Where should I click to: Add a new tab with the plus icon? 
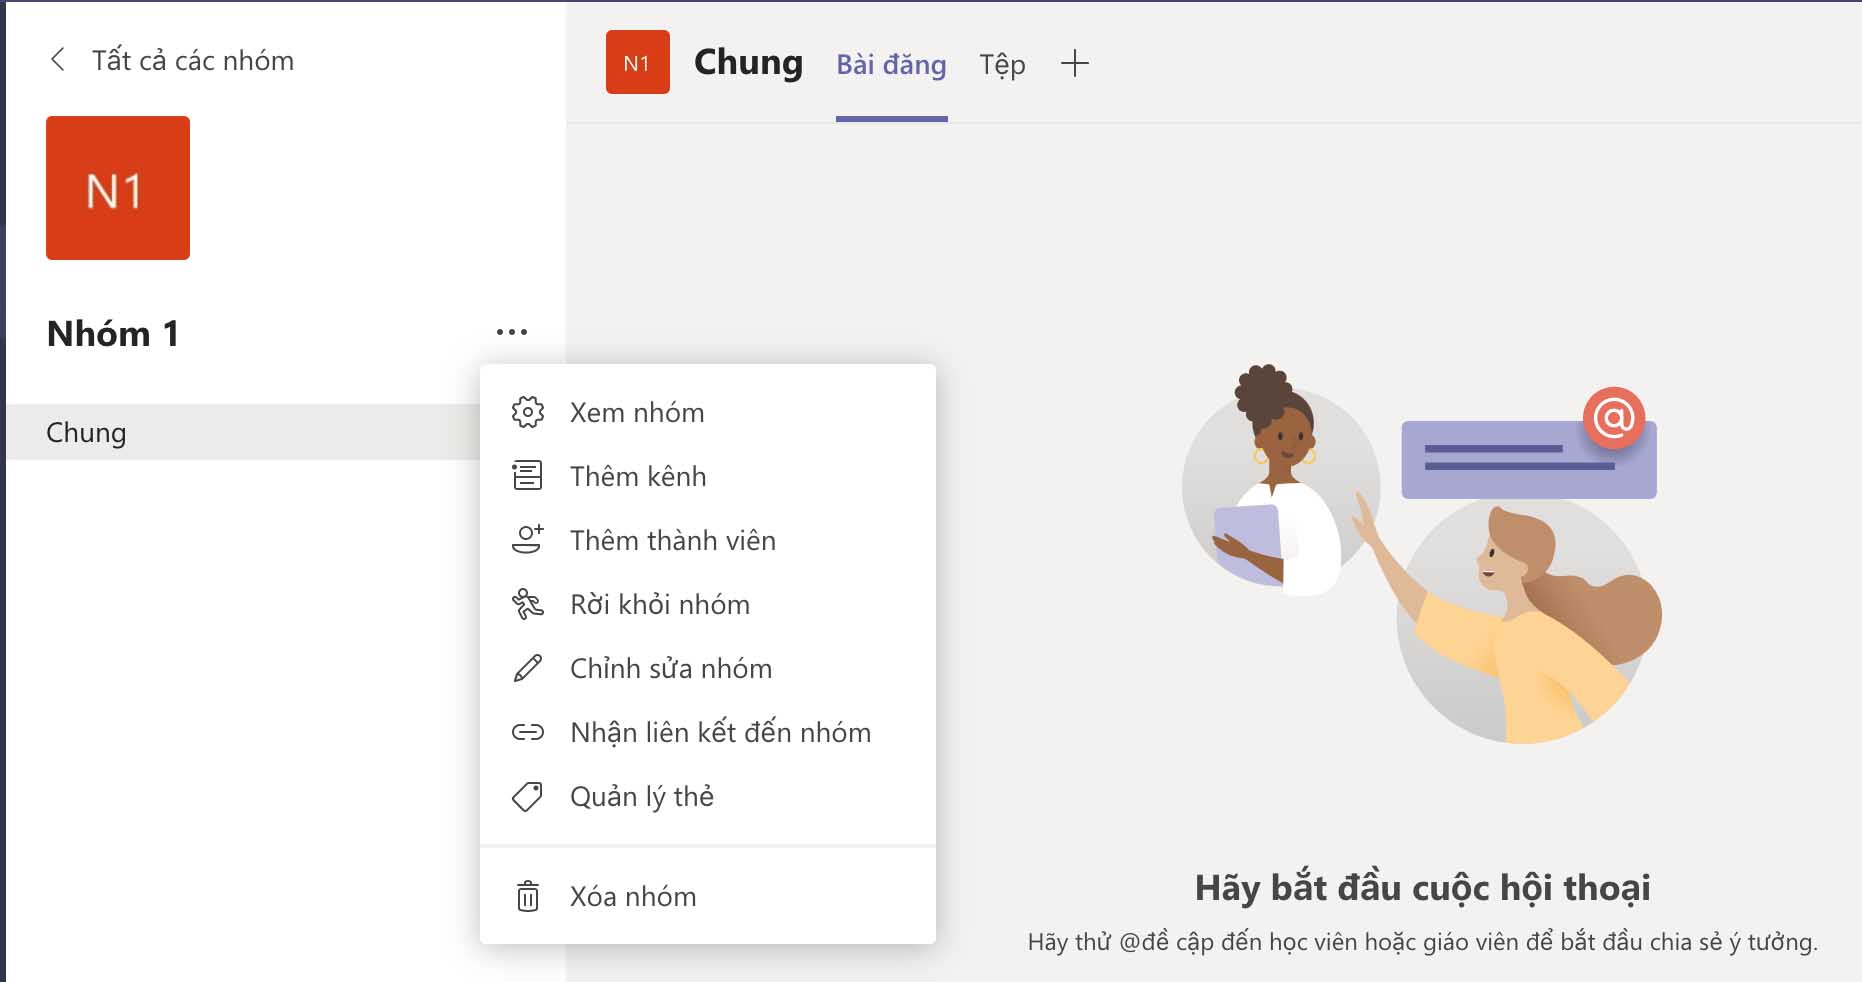point(1074,64)
